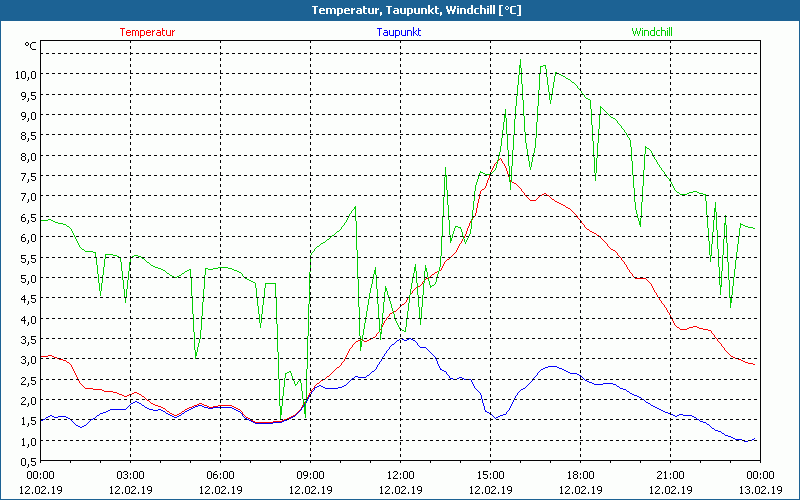800x500 pixels.
Task: Select the 21:00 time axis label
Action: click(670, 475)
